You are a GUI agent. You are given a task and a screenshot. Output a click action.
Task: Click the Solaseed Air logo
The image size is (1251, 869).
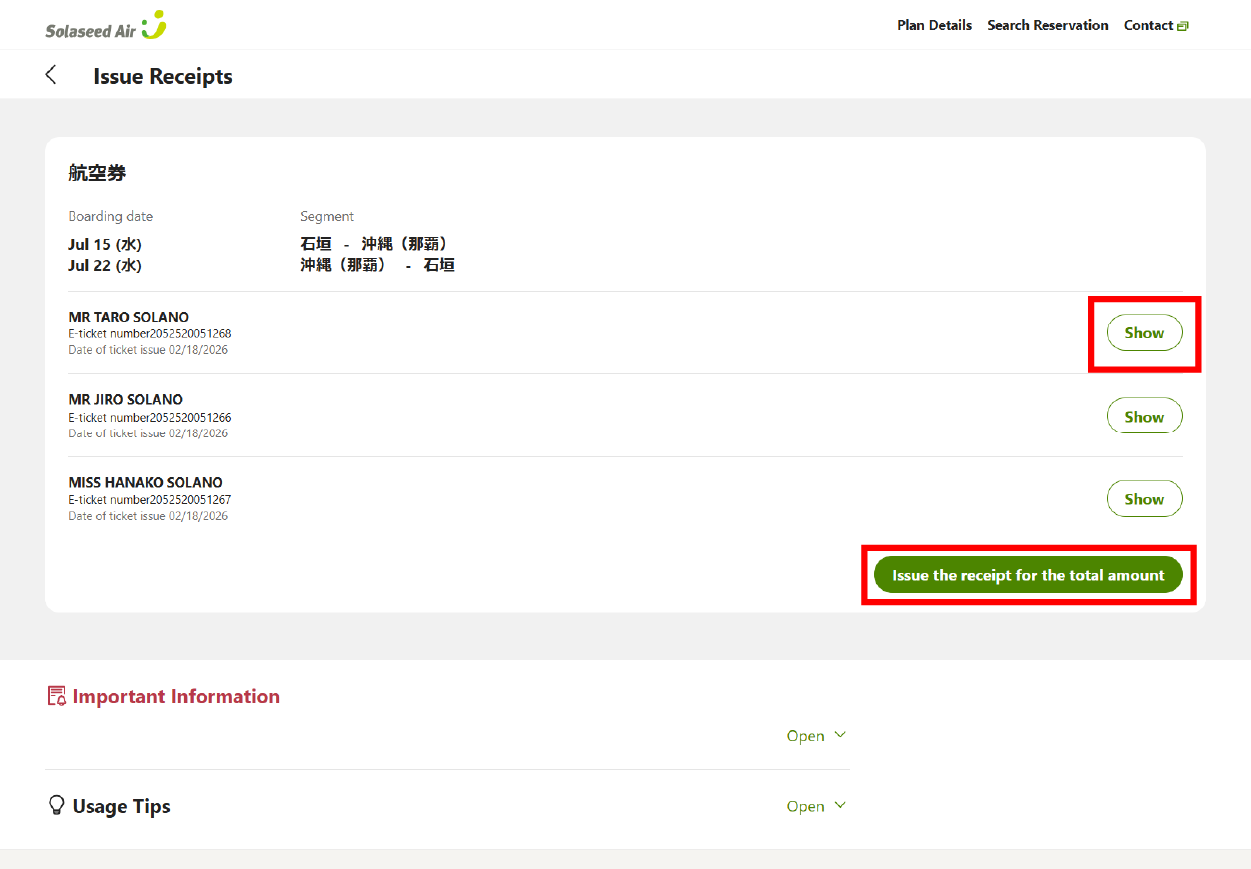[x=105, y=26]
